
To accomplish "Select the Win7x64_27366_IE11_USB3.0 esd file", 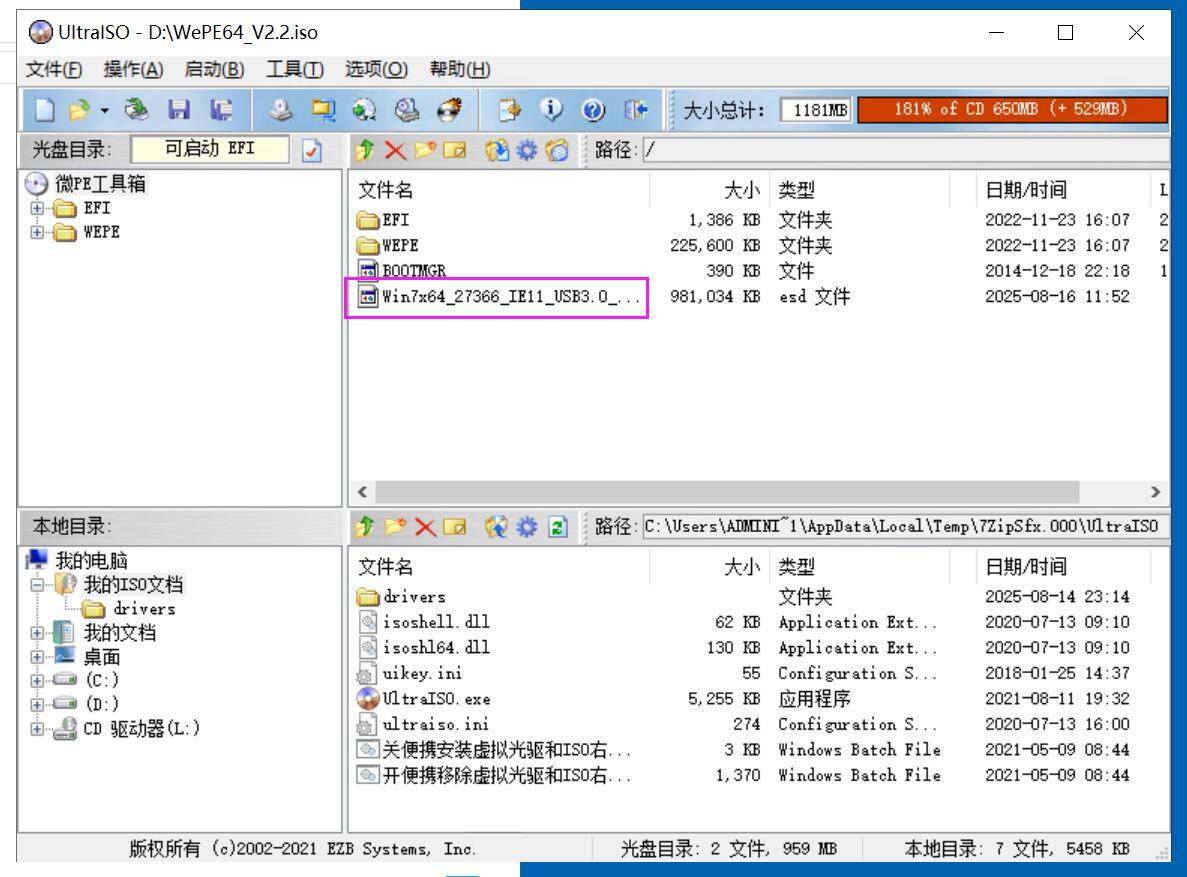I will click(498, 297).
